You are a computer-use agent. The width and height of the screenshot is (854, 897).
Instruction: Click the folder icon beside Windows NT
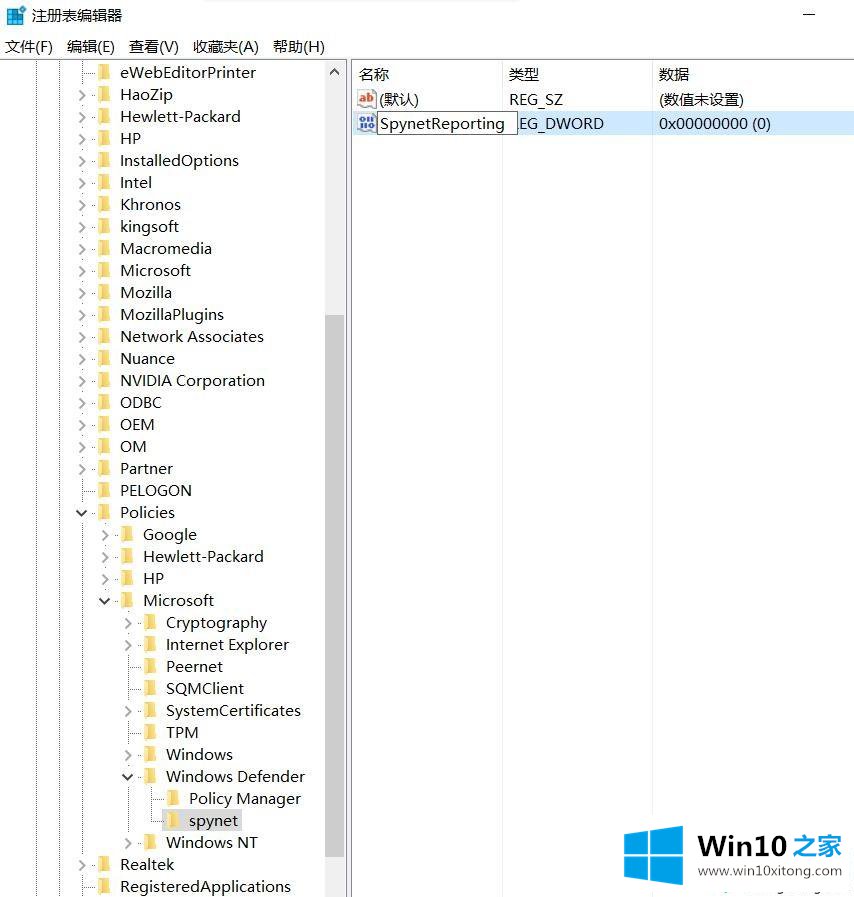pos(150,842)
